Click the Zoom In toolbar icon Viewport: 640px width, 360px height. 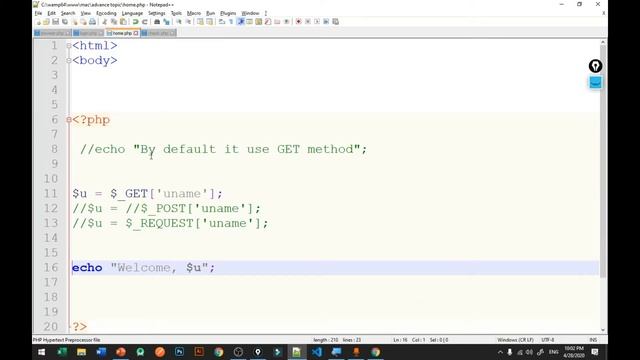(179, 22)
